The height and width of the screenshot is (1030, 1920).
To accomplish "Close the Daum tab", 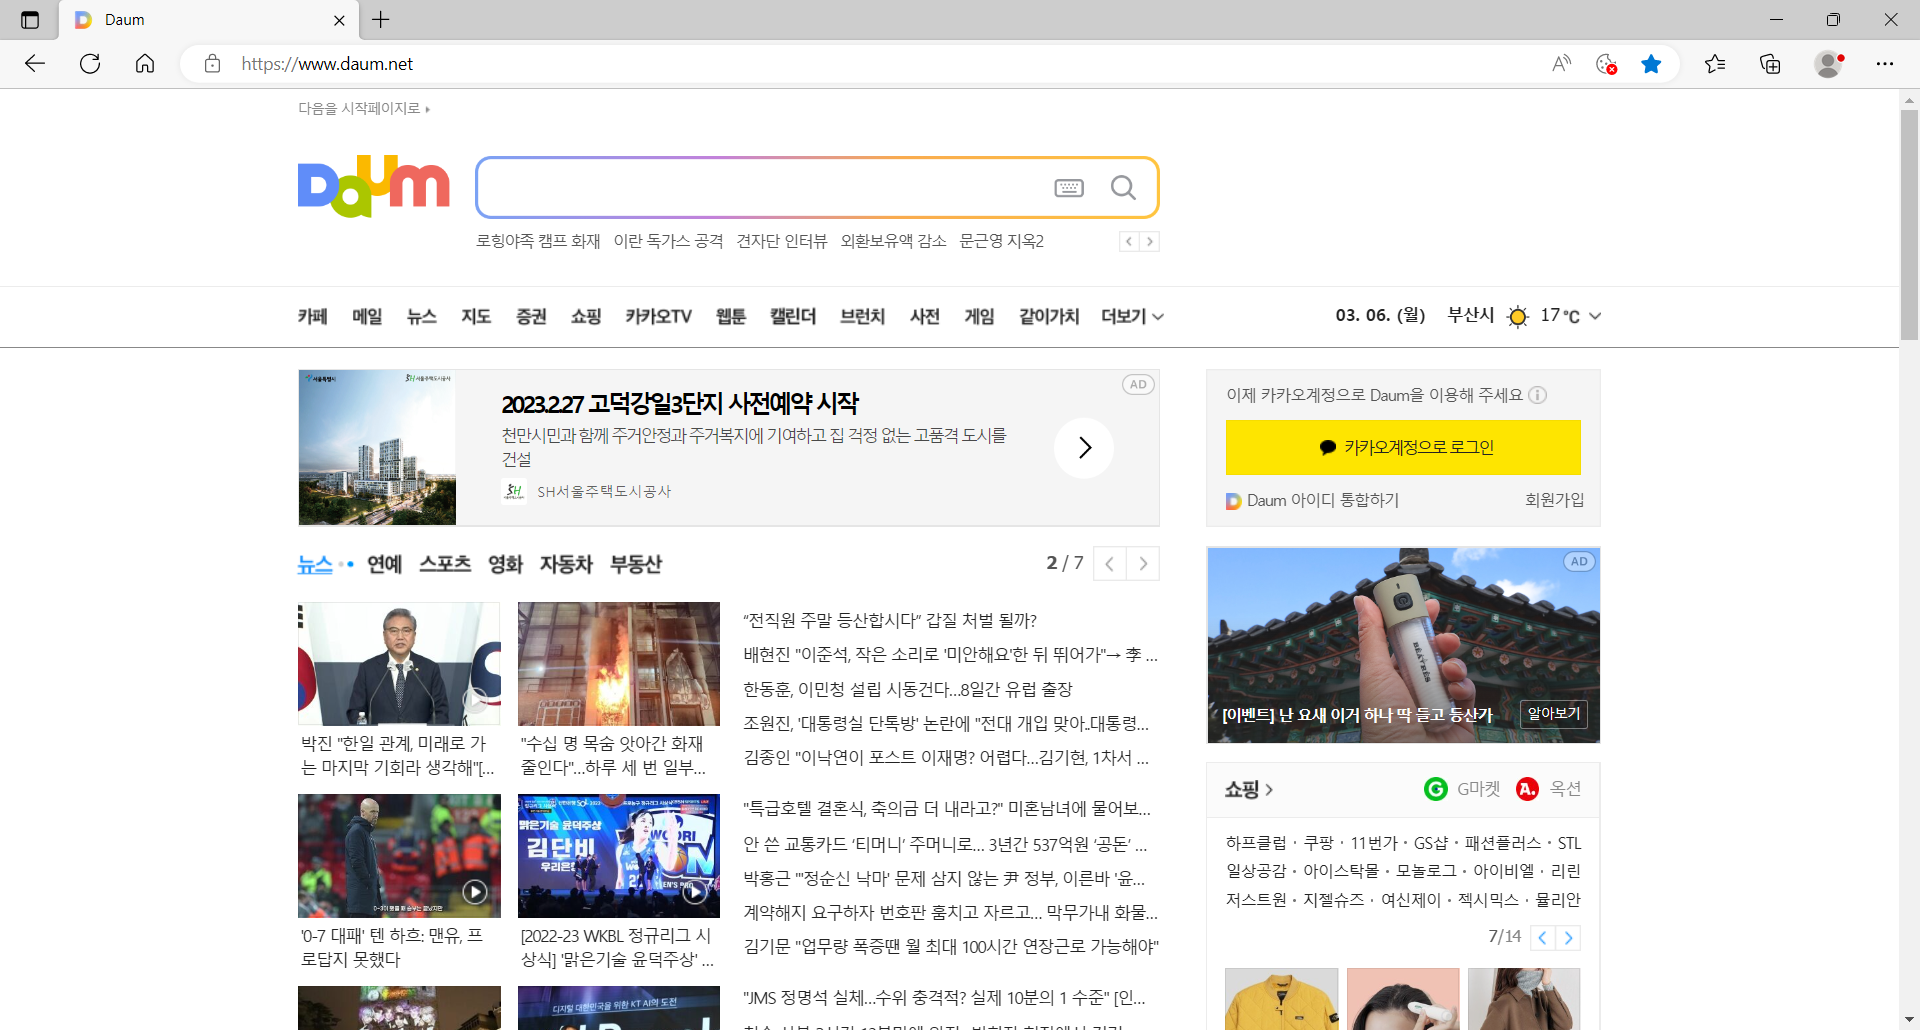I will click(339, 20).
